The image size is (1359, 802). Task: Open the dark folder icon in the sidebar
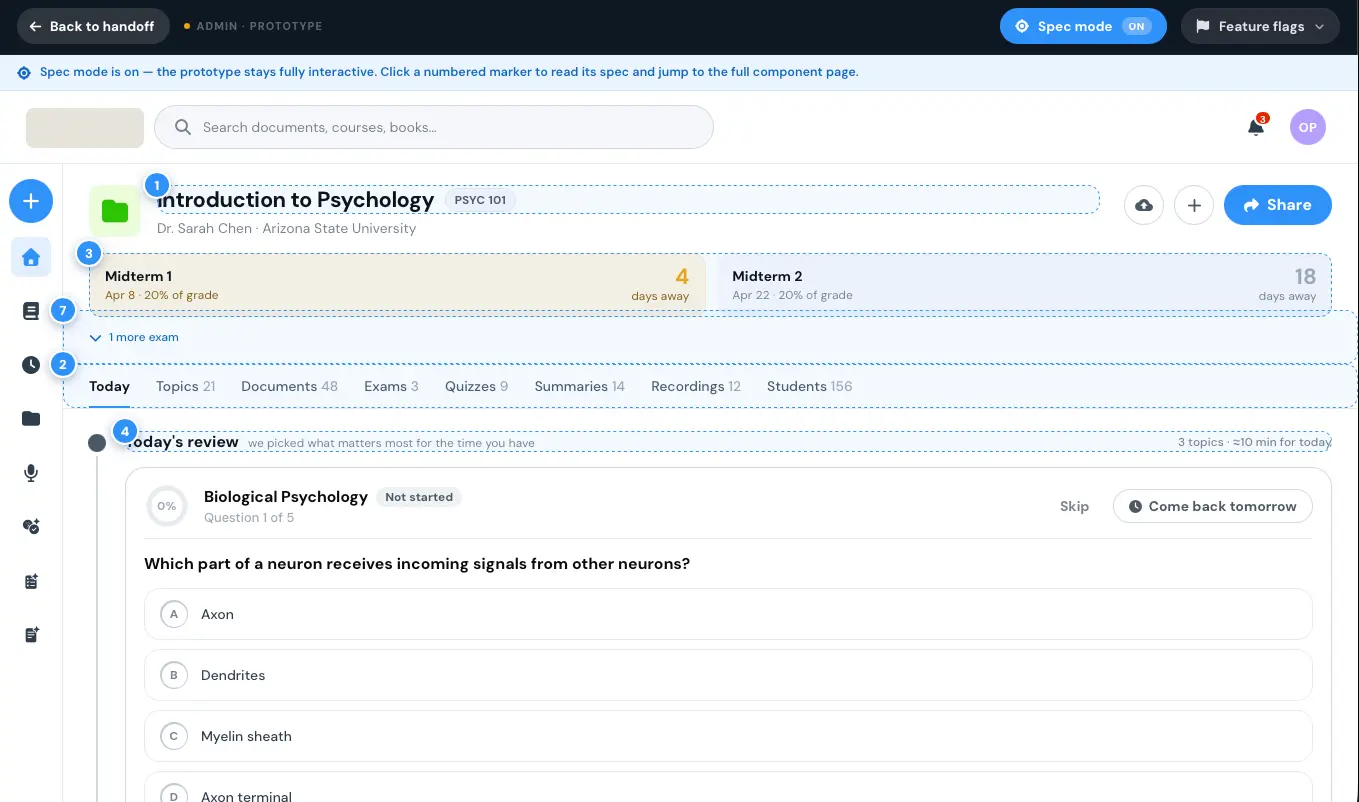coord(31,419)
